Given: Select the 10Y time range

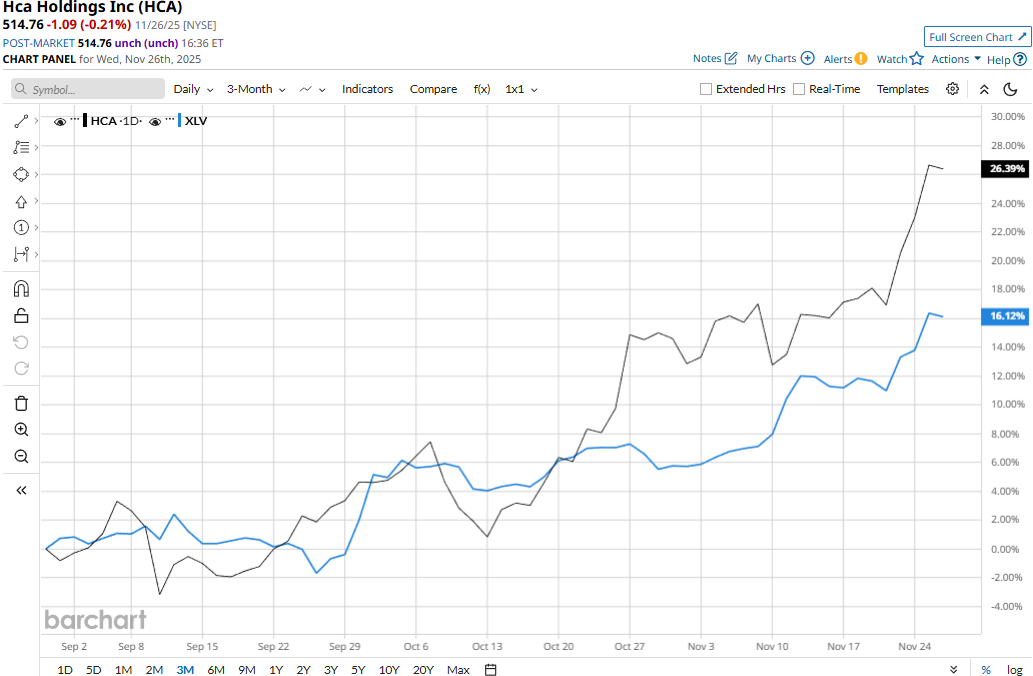Looking at the screenshot, I should point(389,669).
